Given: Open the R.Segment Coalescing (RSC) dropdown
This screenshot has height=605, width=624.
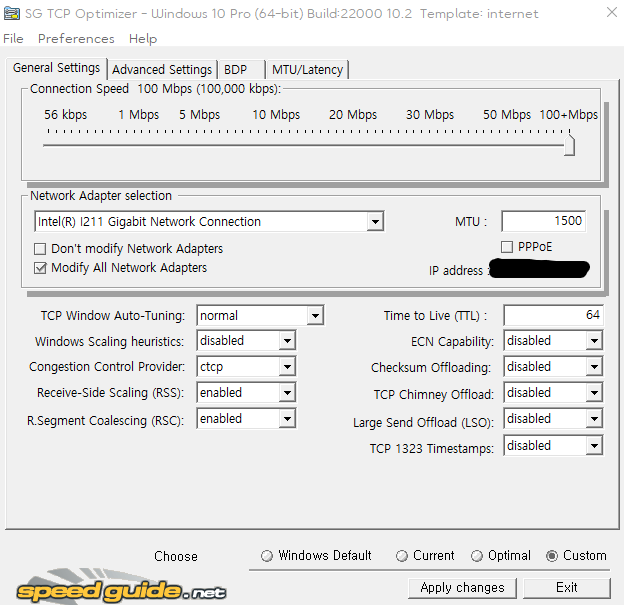Looking at the screenshot, I should tap(287, 419).
